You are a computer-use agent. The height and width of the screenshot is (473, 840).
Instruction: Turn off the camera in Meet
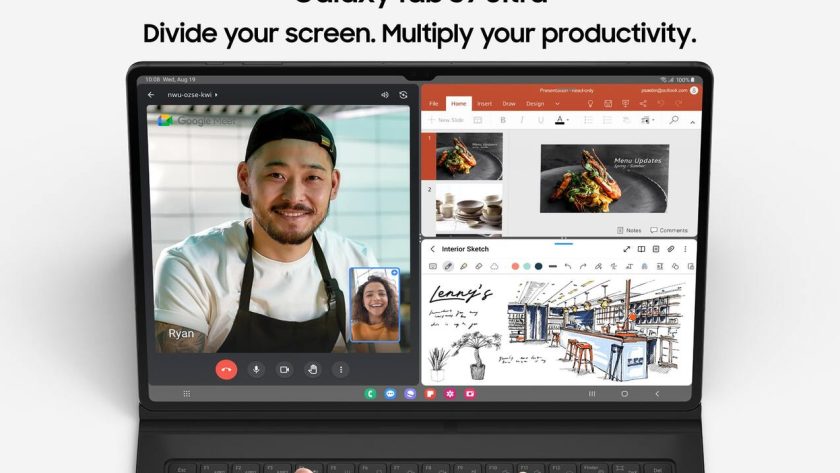[284, 369]
